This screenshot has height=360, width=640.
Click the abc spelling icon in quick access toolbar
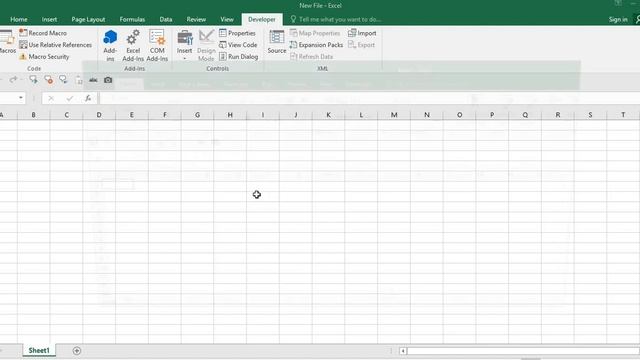click(93, 80)
